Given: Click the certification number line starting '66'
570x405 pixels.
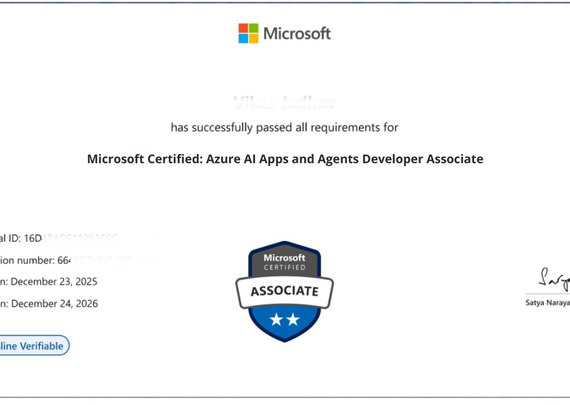Looking at the screenshot, I should tap(65, 260).
